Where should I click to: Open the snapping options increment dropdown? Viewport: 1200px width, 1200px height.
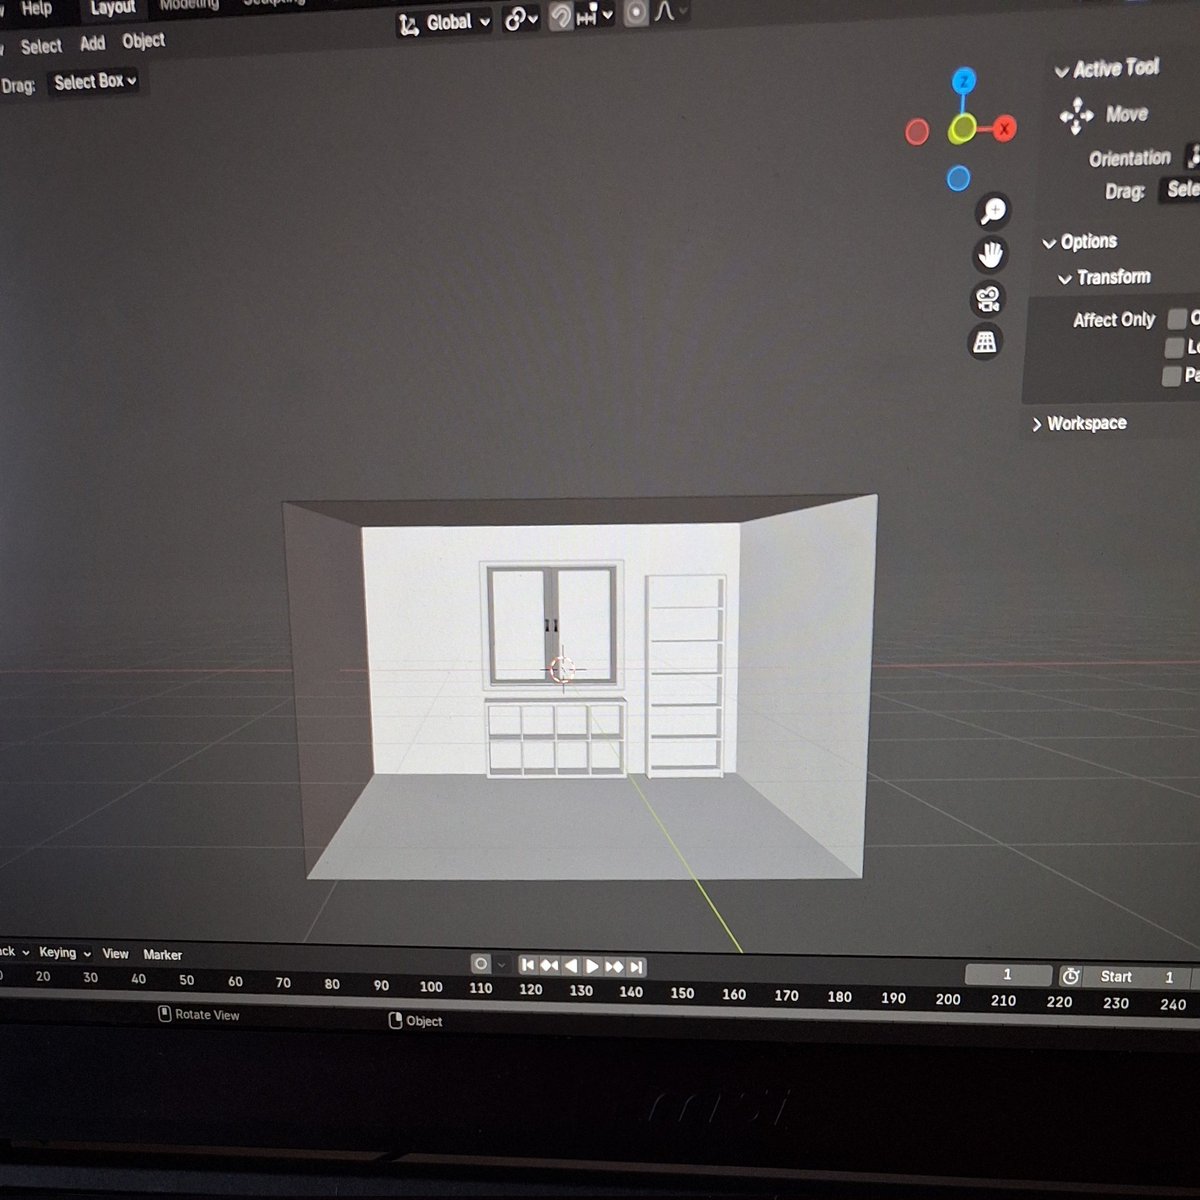(x=594, y=16)
